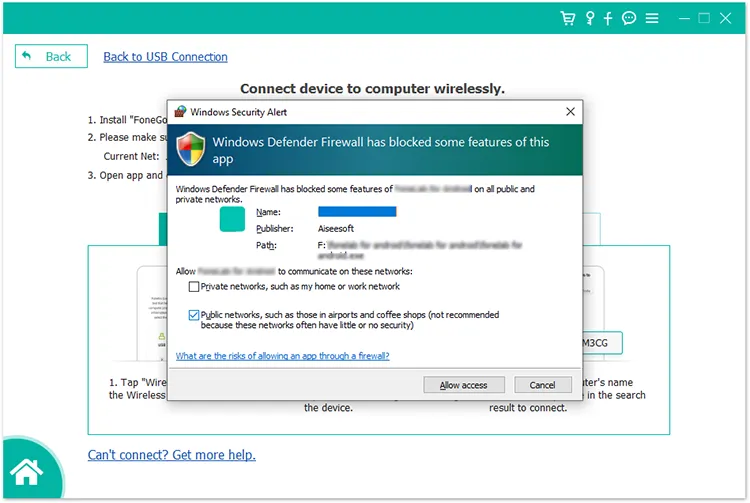Maximize the application window

(704, 18)
